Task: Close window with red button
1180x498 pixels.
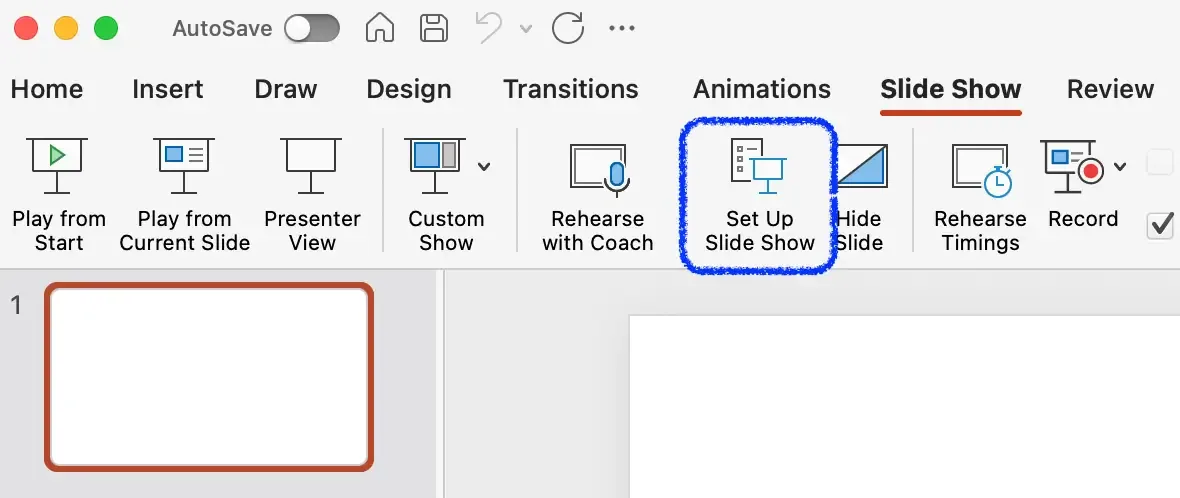Action: [x=26, y=29]
